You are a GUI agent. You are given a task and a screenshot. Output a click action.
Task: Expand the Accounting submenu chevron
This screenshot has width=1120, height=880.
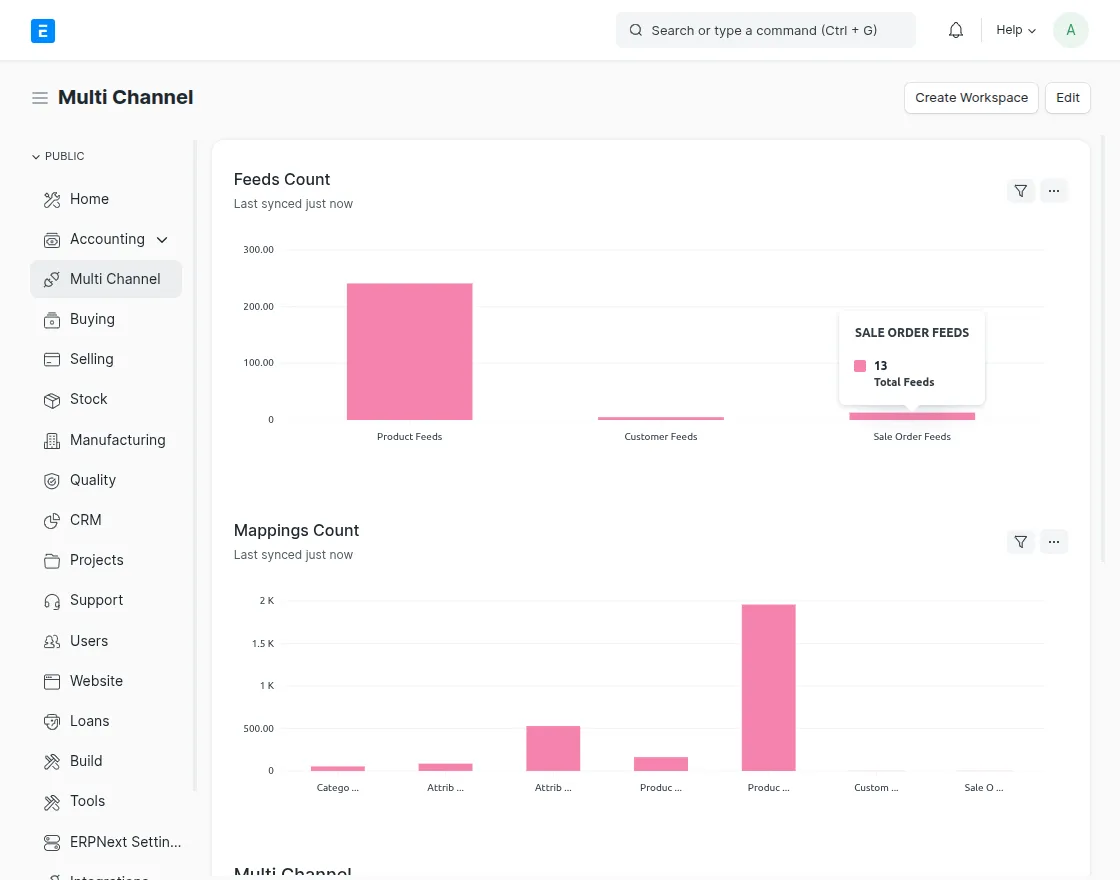pos(161,240)
